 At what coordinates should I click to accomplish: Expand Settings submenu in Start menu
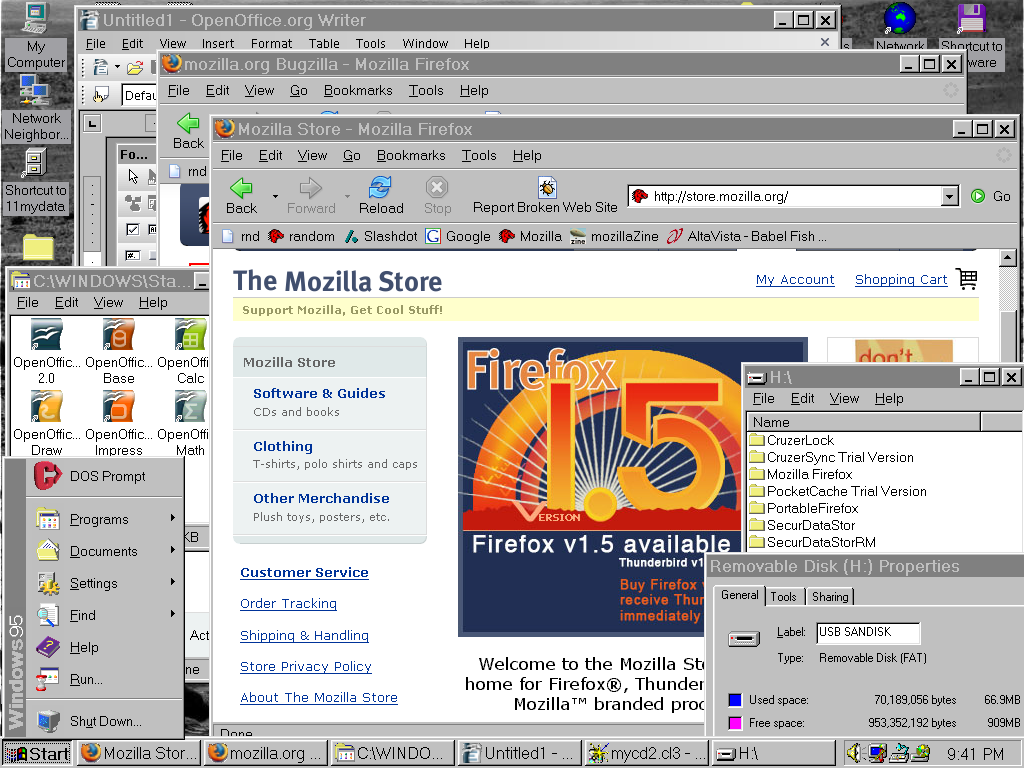click(94, 583)
